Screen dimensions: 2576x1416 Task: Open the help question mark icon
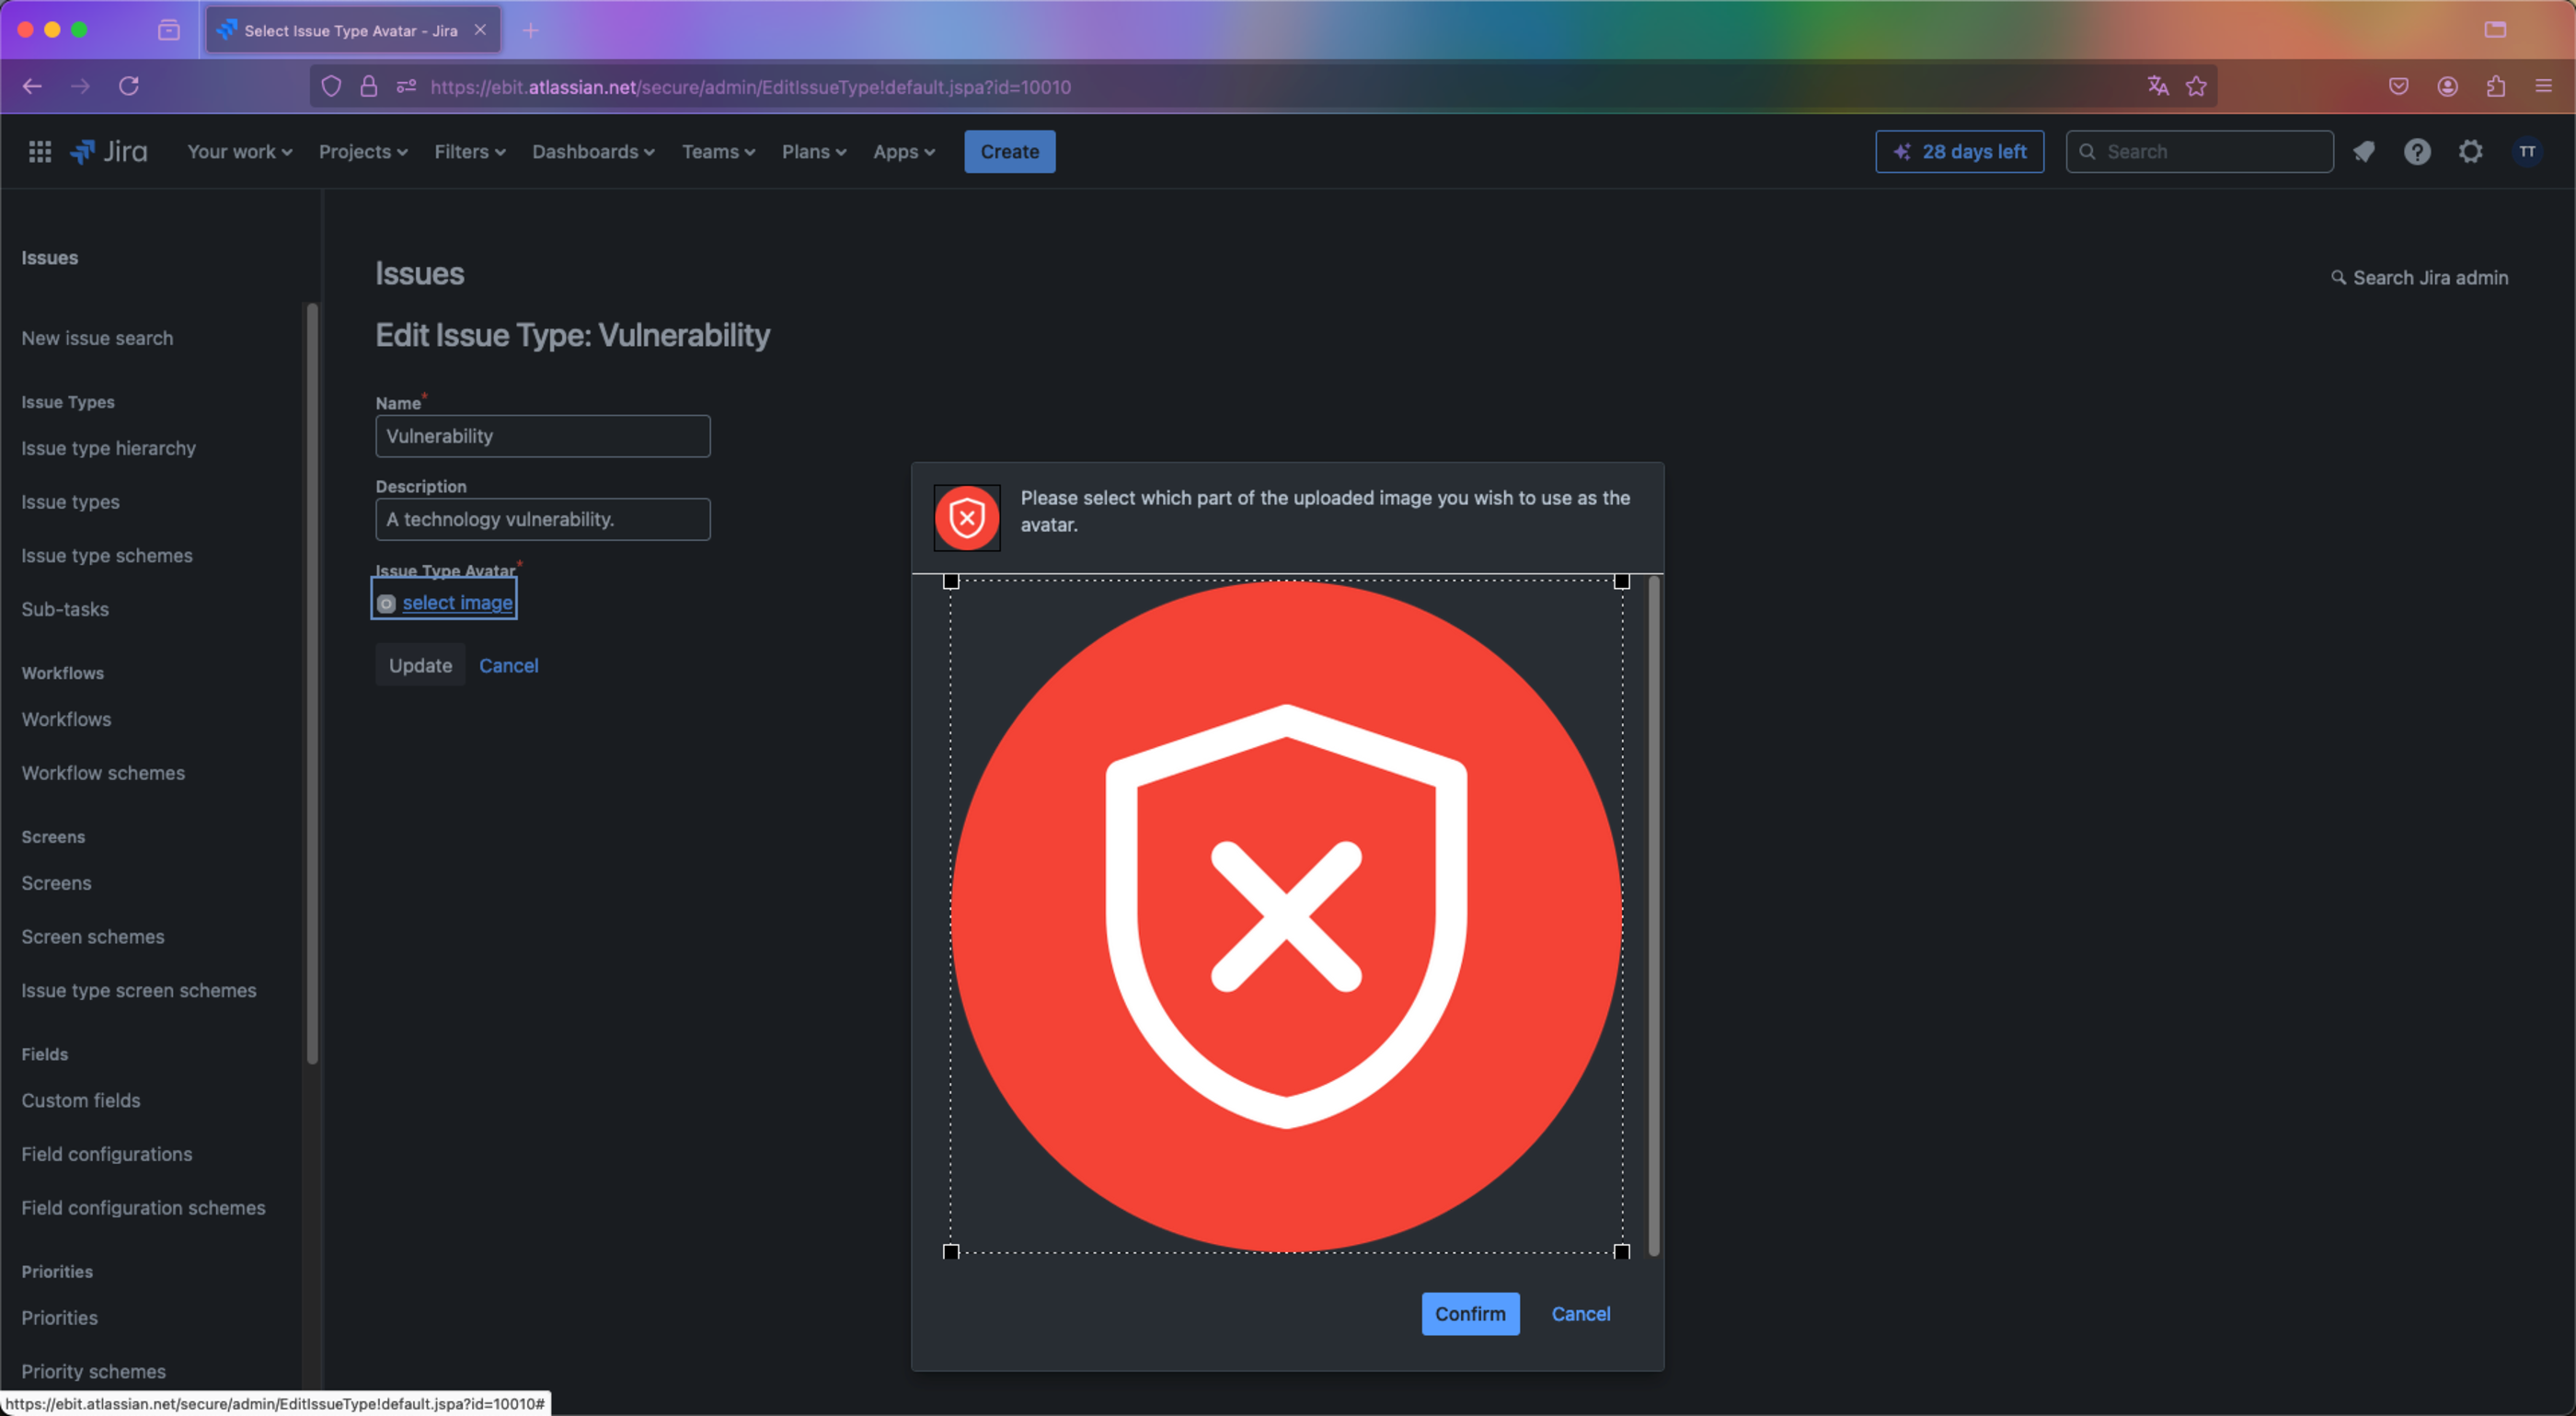[x=2417, y=151]
